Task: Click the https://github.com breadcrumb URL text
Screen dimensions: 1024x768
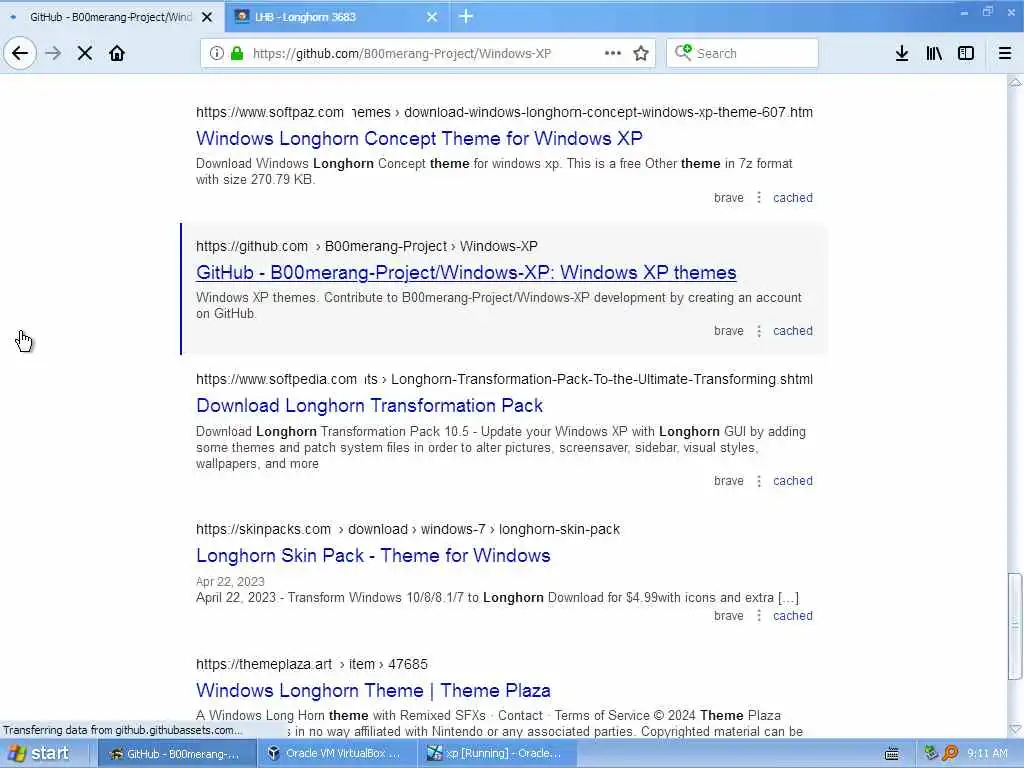Action: tap(251, 246)
